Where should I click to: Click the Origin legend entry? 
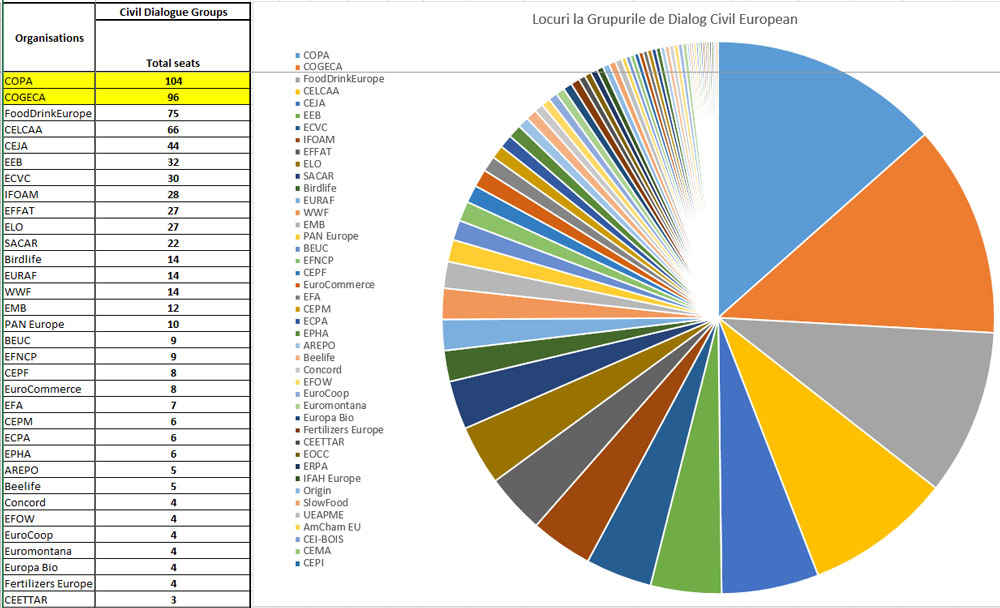(312, 490)
